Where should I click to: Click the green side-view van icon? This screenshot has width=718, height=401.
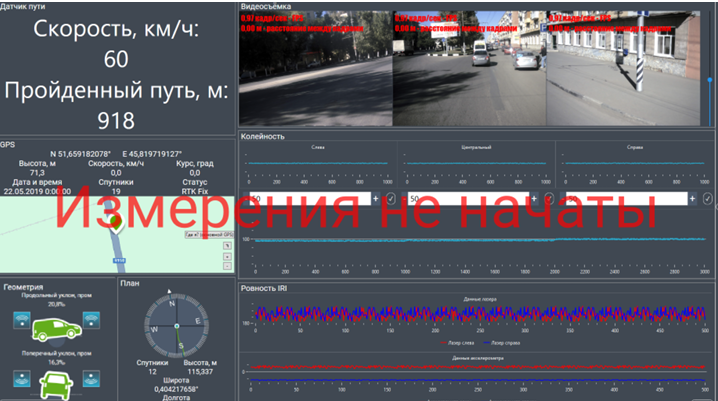[56, 330]
